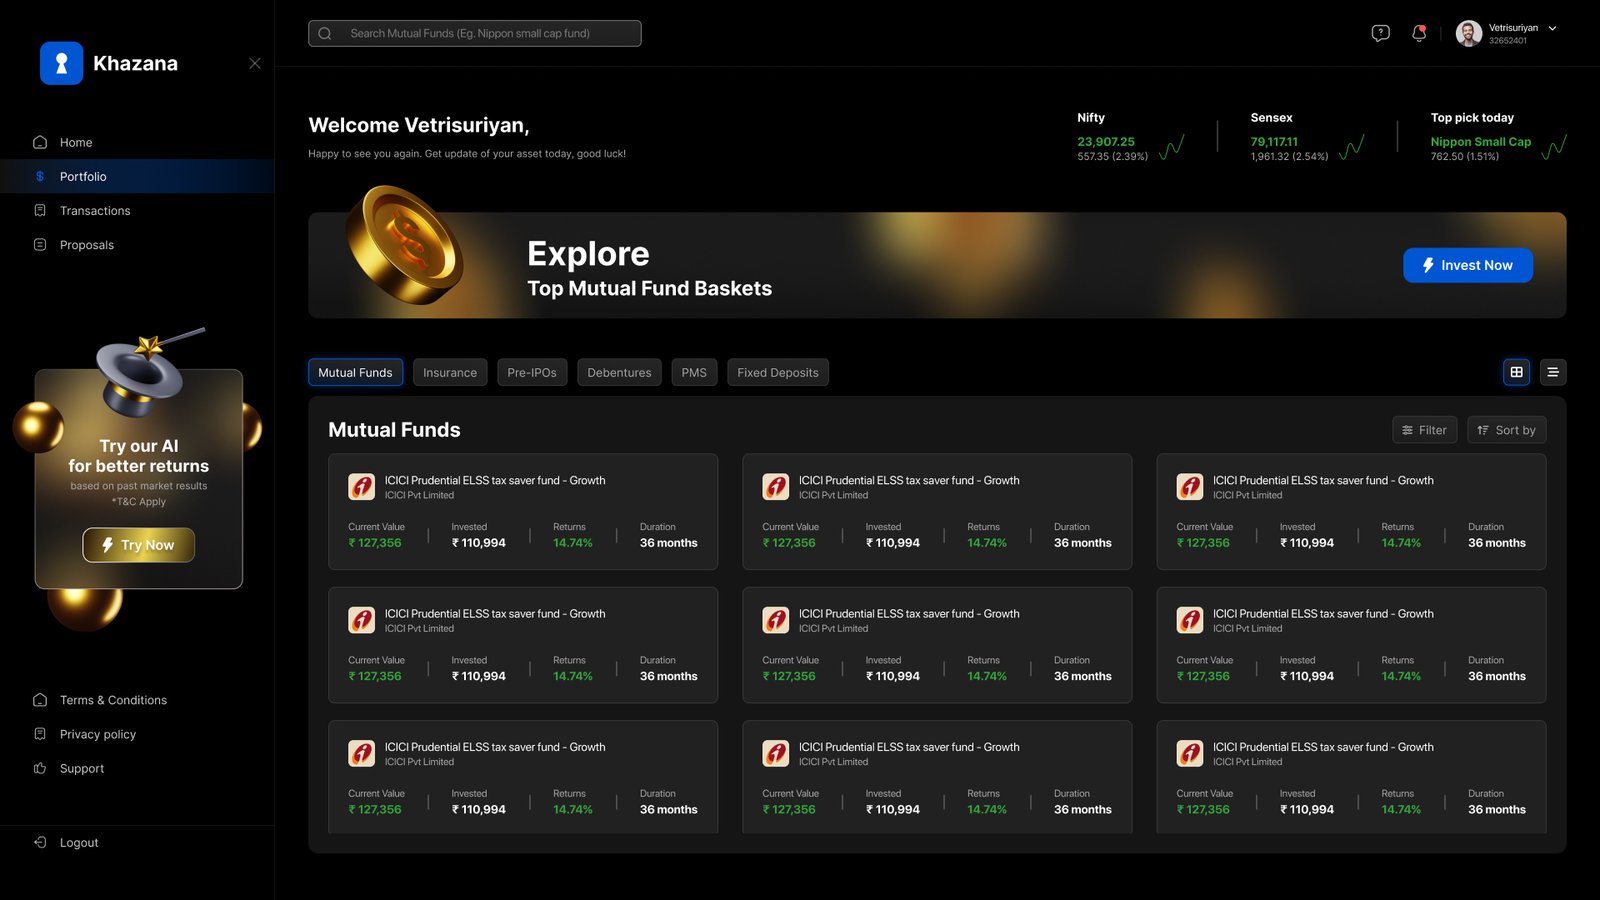Click the Home icon in the sidebar

(x=40, y=142)
